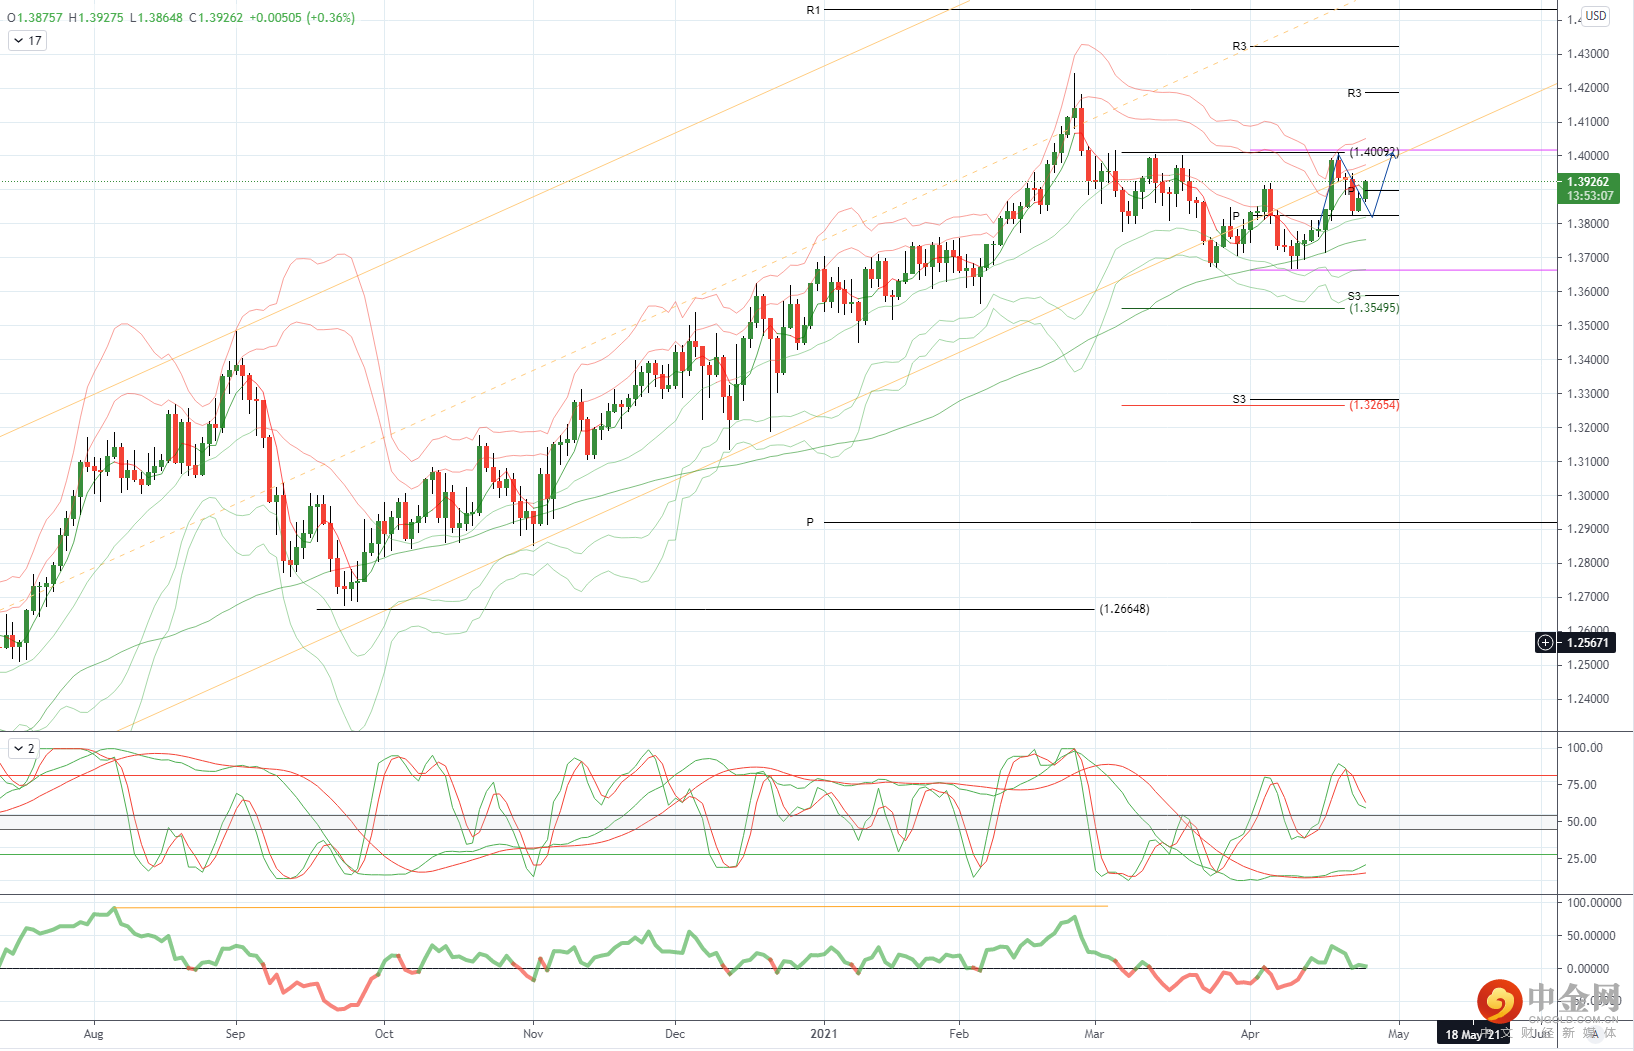Open the USD currency selector
Image resolution: width=1634 pixels, height=1051 pixels.
[x=1595, y=16]
